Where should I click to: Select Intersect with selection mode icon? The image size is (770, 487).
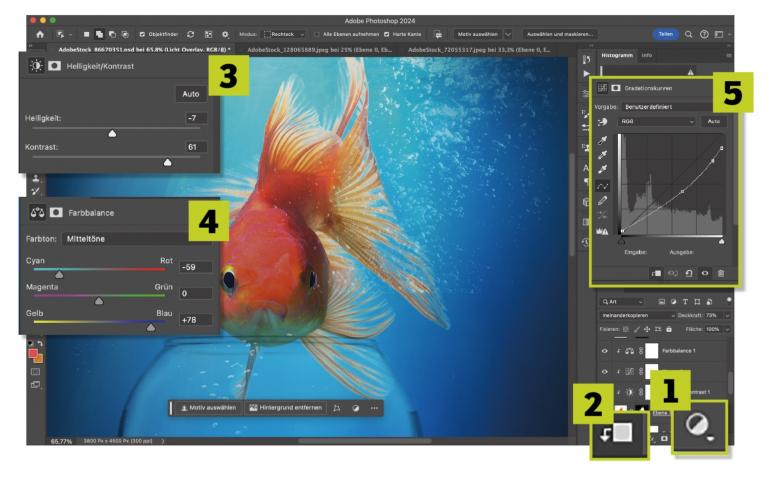click(125, 34)
